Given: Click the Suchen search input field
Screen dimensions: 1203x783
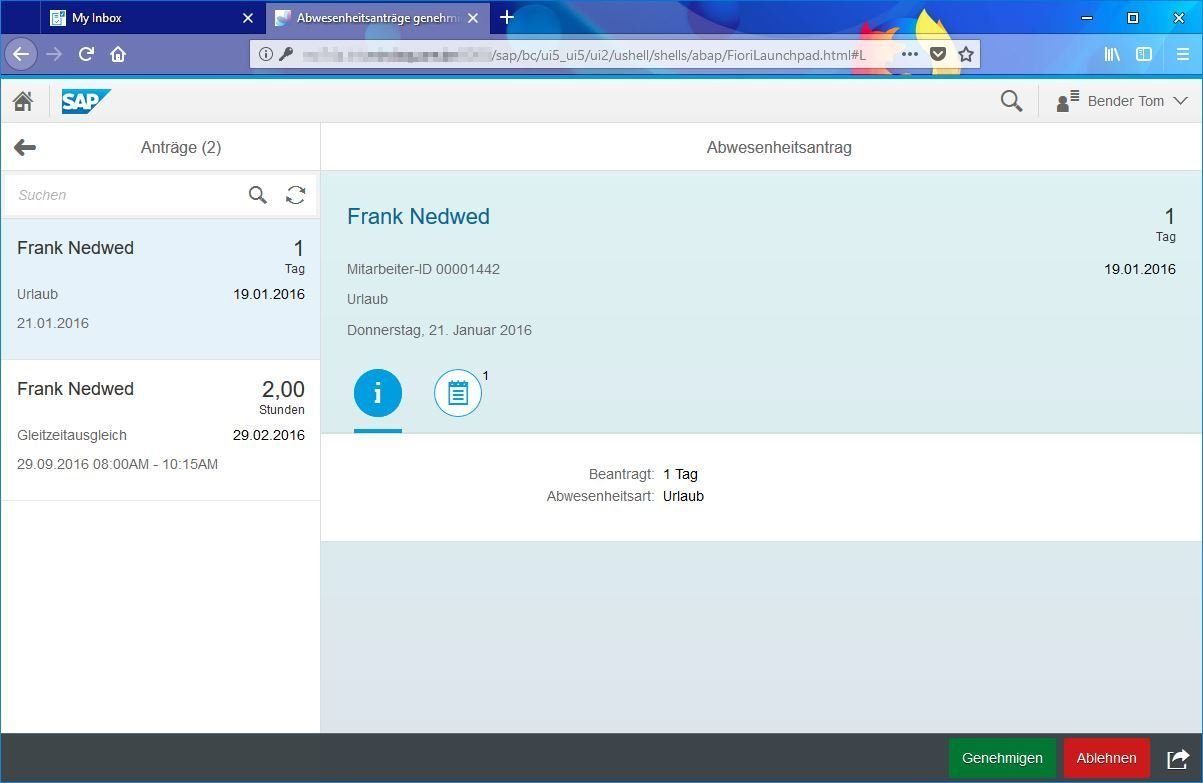Looking at the screenshot, I should pyautogui.click(x=120, y=195).
